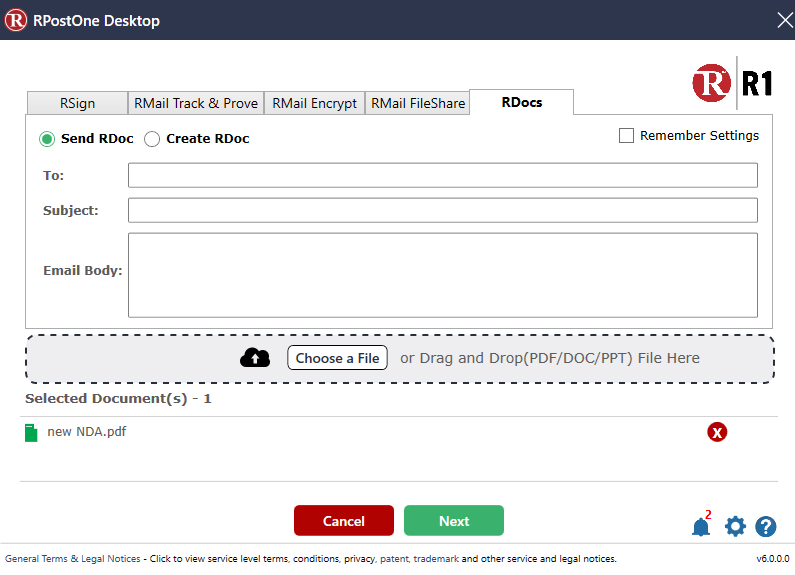This screenshot has height=575, width=795.
Task: Remove new NDA.pdf with the red X
Action: tap(717, 432)
